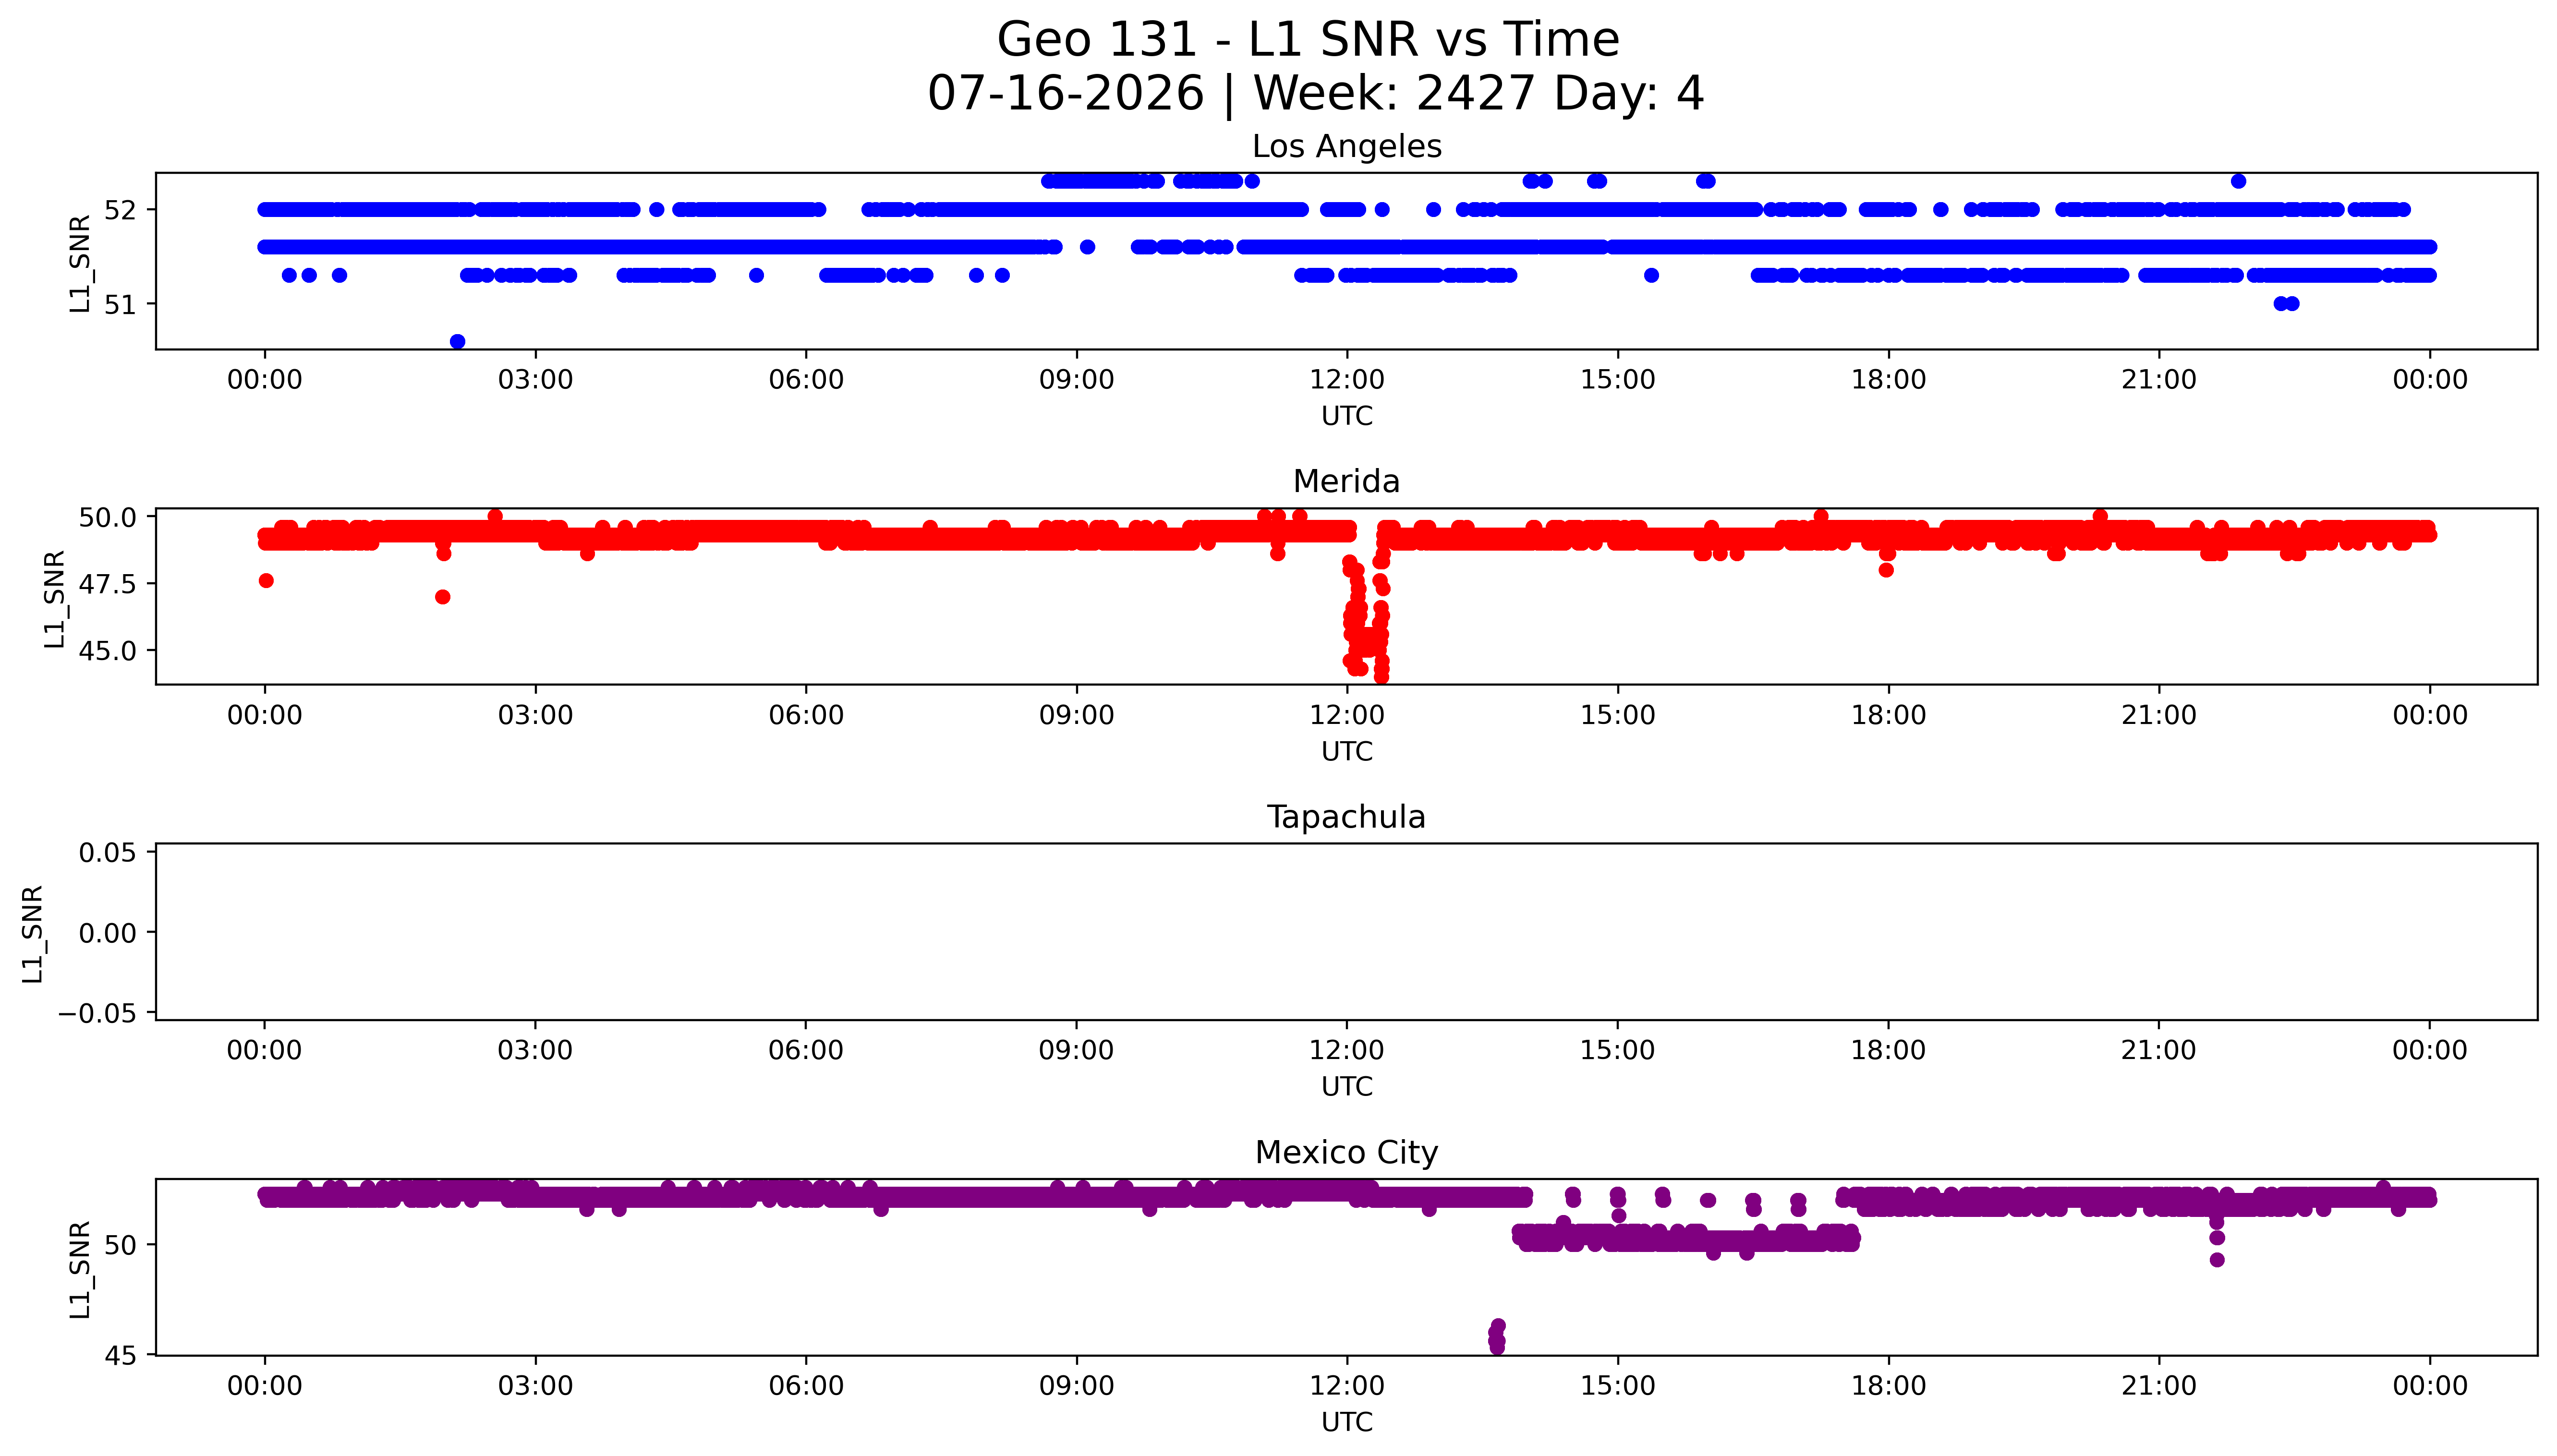
Task: Click the date and week subtitle line
Action: click(x=1315, y=94)
